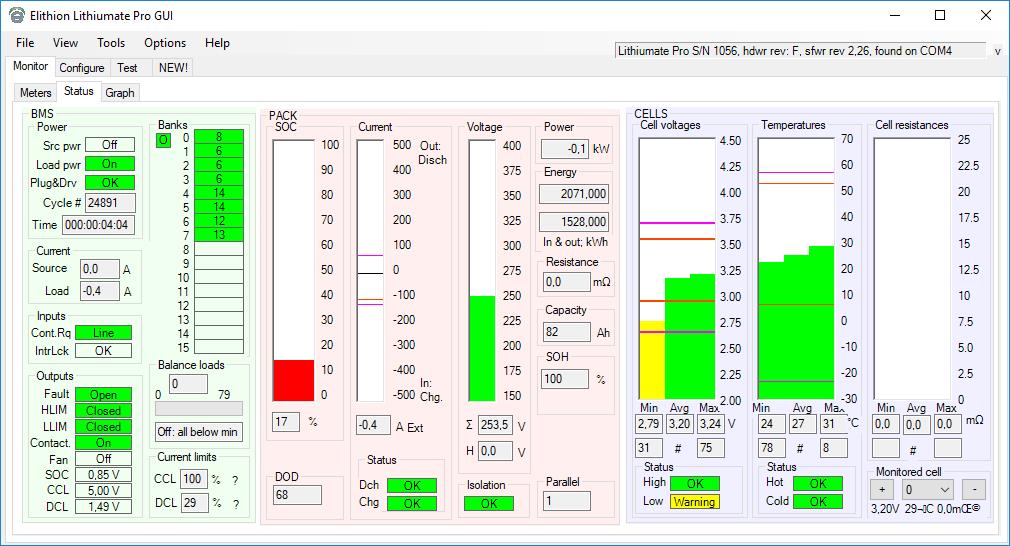Expand the Lithiumate Pro device selector dropdown

pos(997,50)
